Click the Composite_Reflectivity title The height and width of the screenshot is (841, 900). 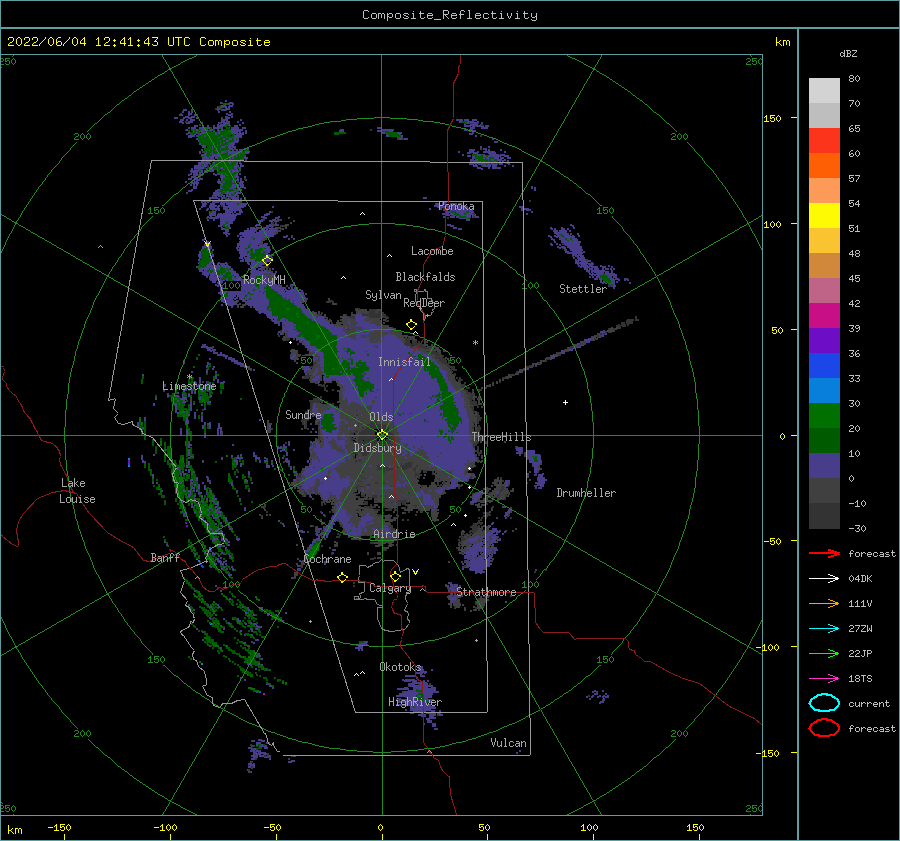coord(450,15)
